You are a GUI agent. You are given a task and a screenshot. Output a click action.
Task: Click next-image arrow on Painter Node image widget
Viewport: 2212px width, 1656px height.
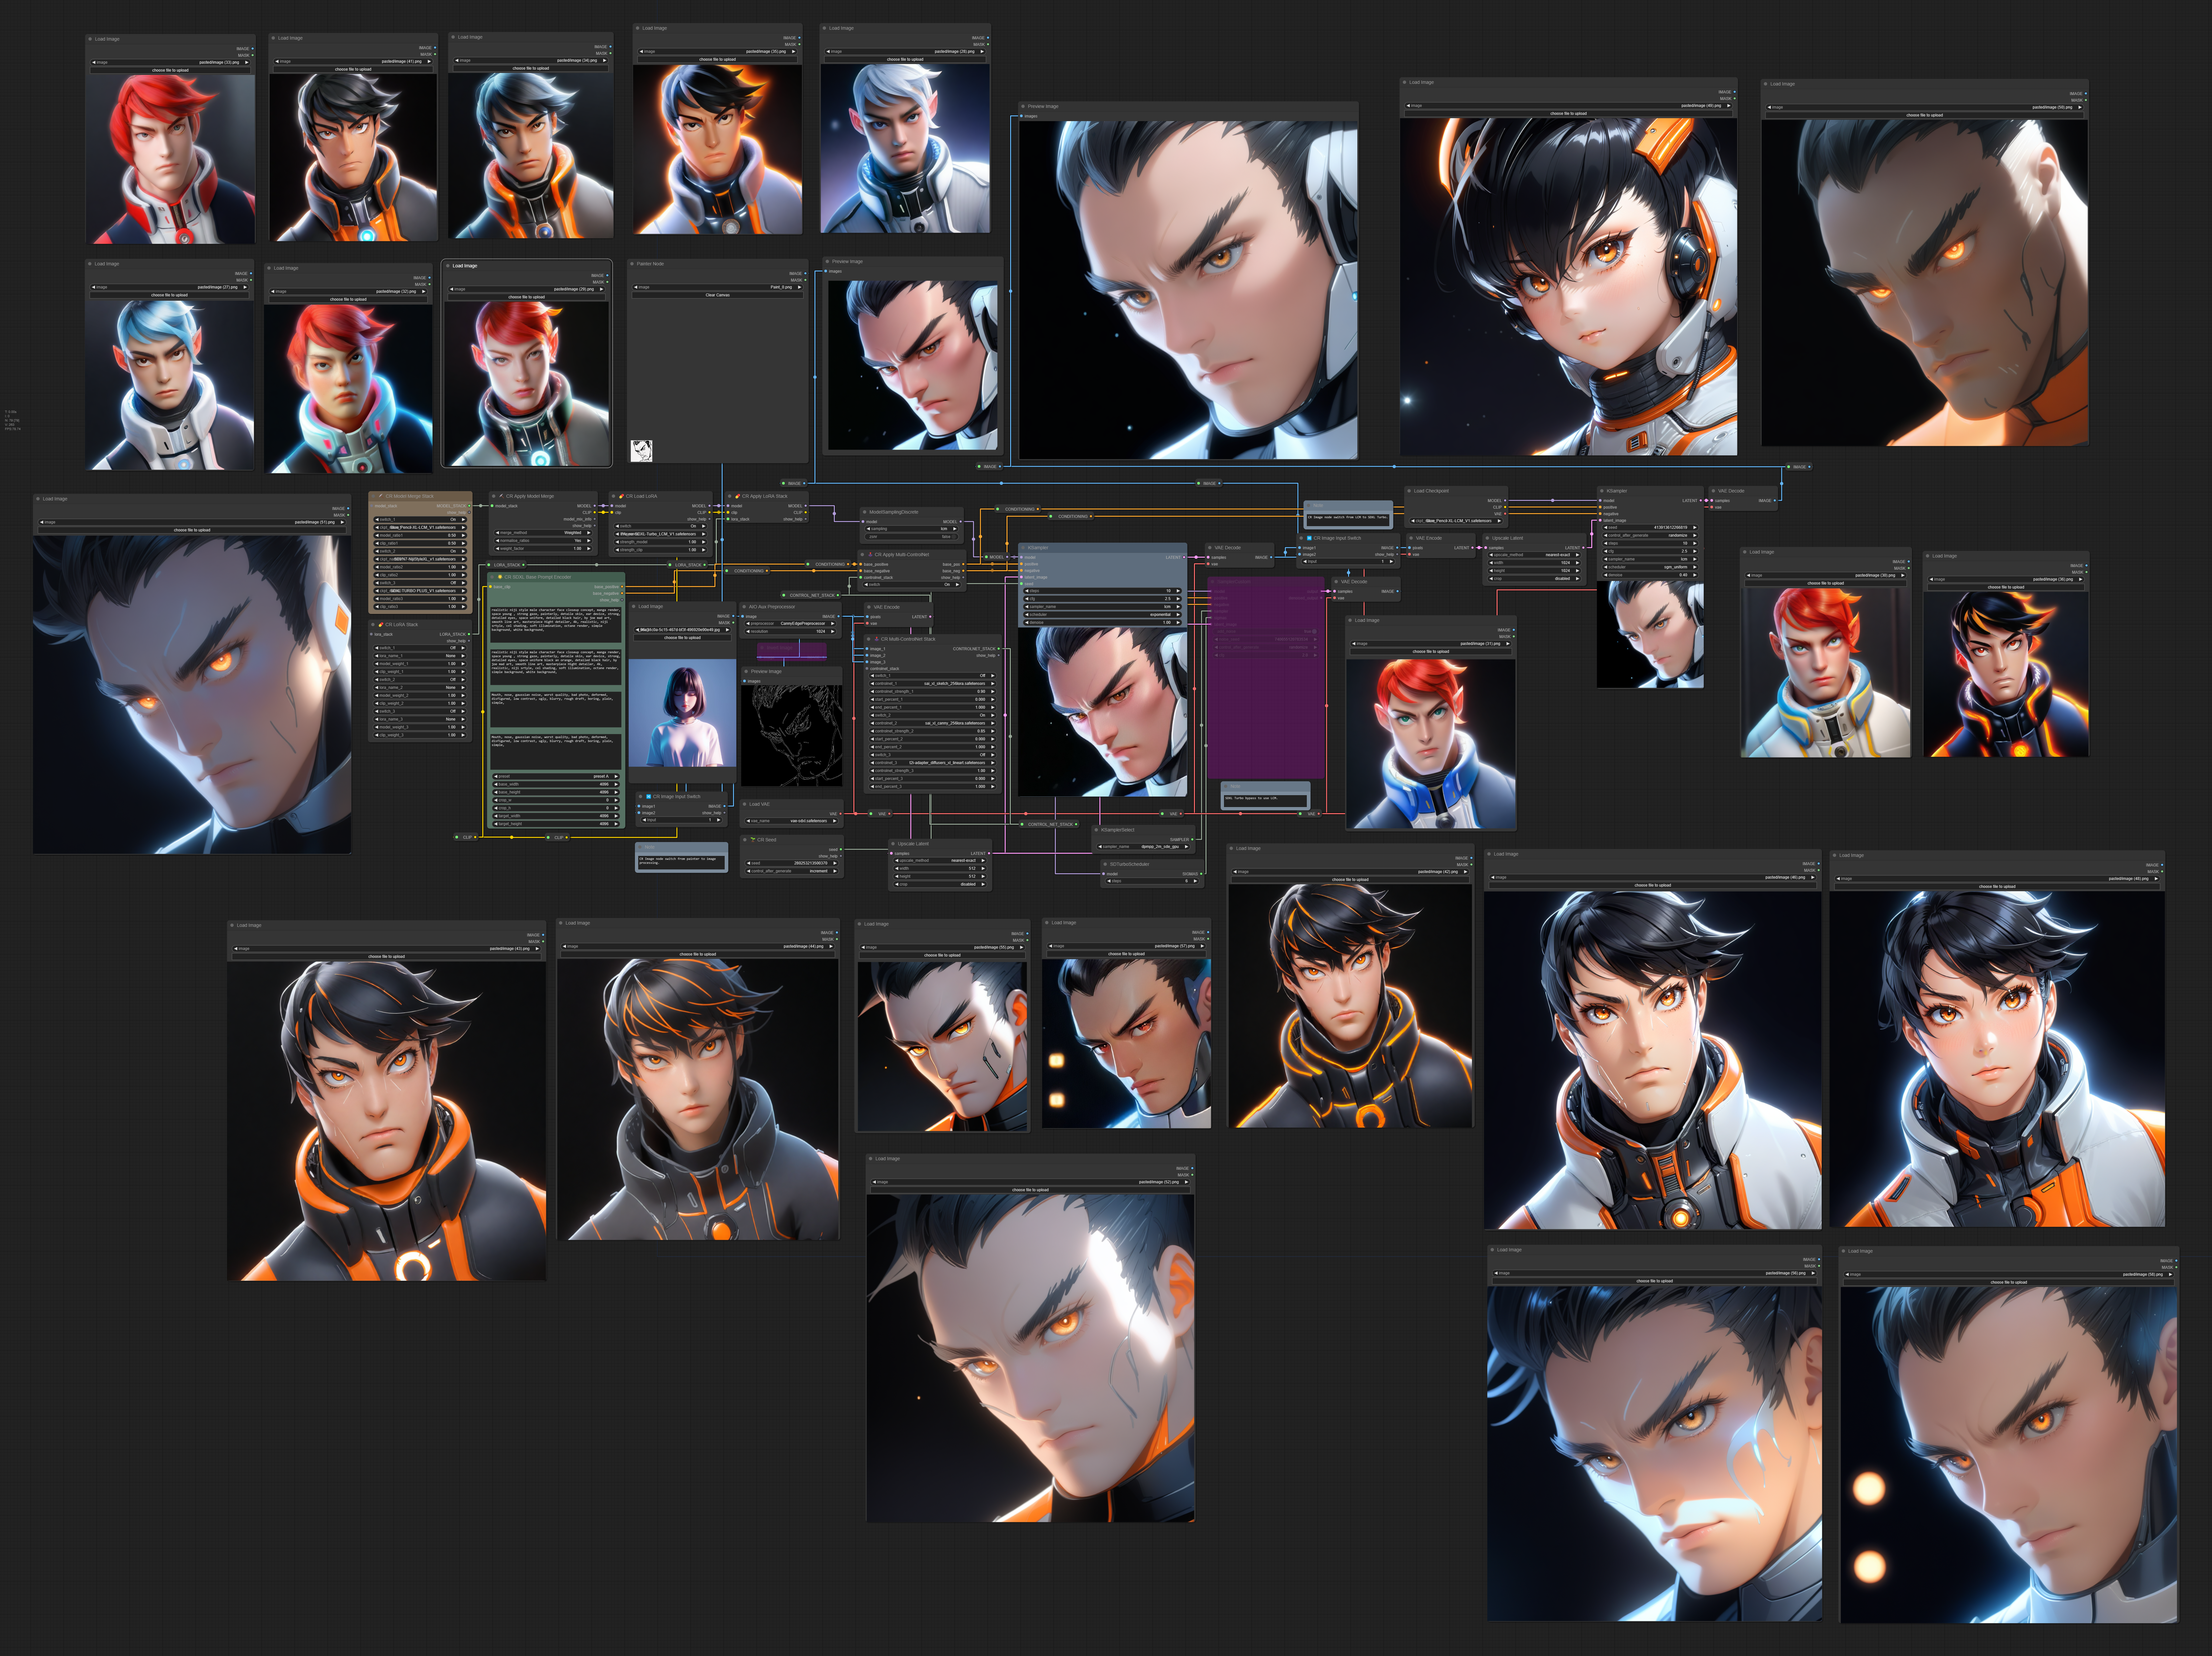pos(800,287)
